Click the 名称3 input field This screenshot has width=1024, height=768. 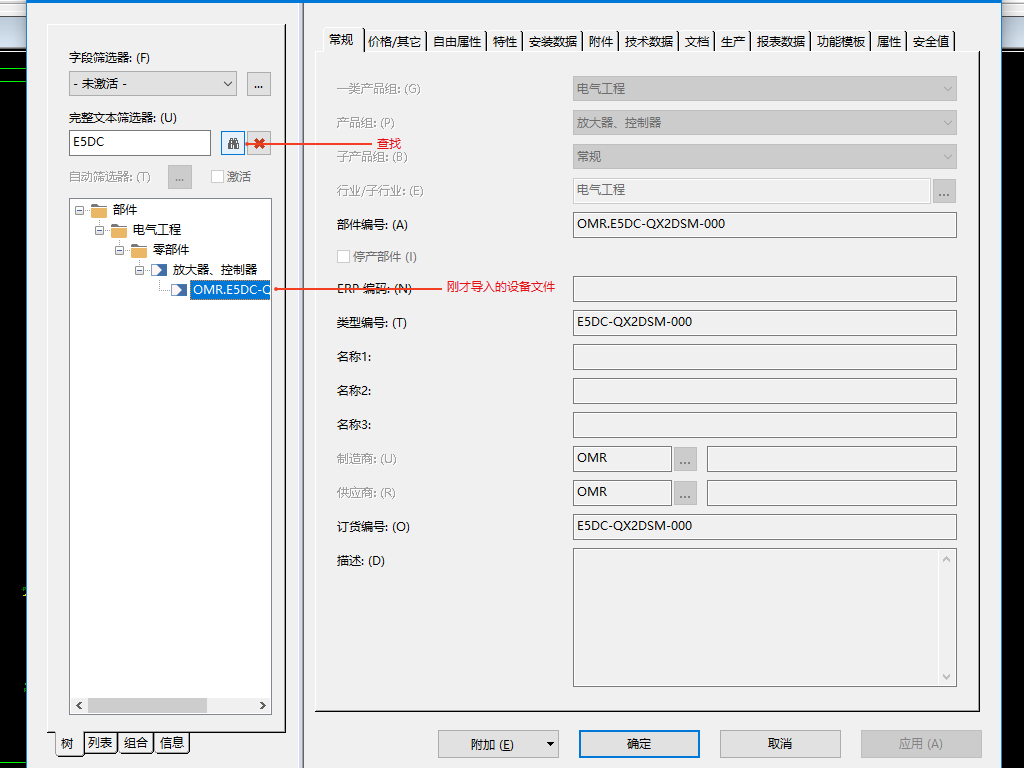coord(765,424)
